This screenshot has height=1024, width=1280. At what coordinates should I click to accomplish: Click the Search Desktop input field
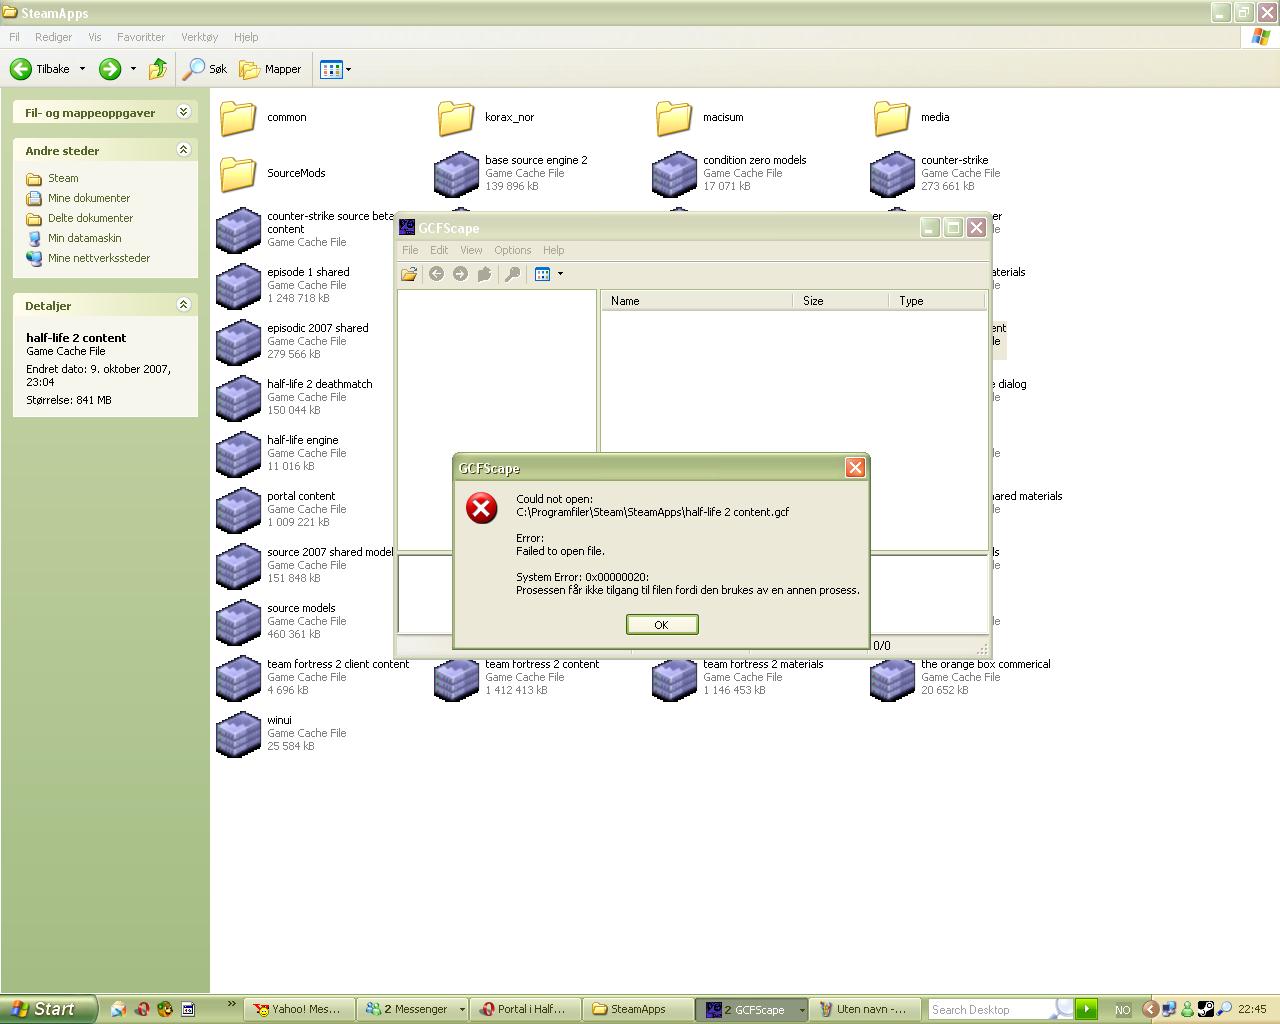coord(990,1009)
